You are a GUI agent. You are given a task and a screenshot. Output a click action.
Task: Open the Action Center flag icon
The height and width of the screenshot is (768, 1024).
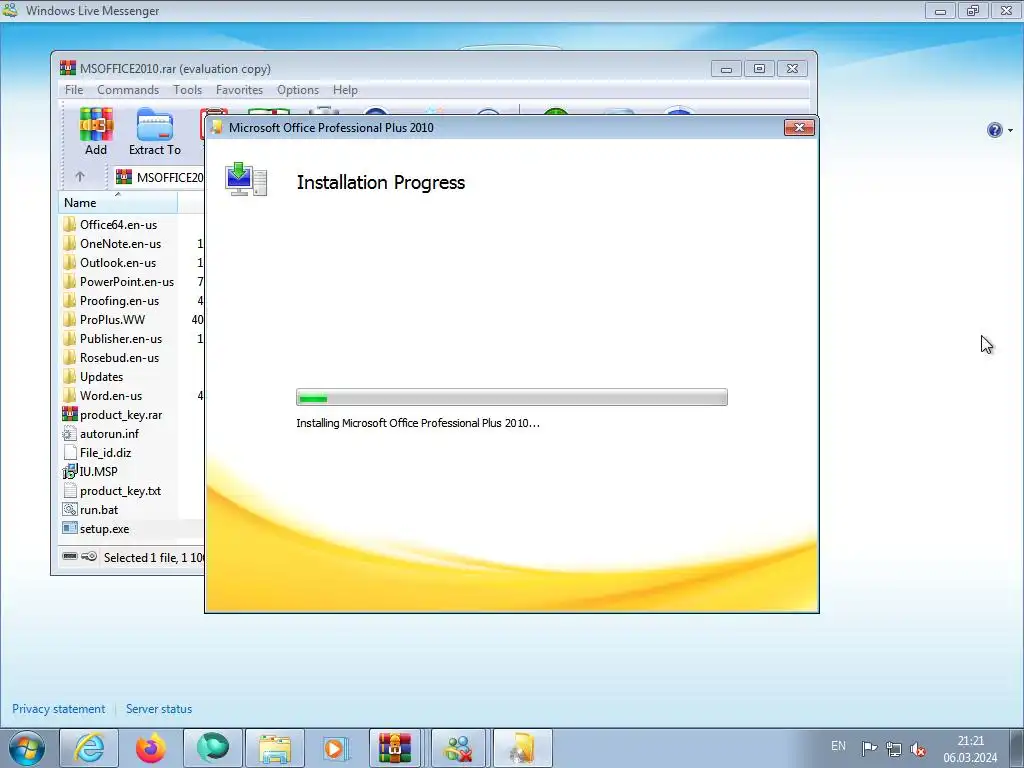point(869,748)
